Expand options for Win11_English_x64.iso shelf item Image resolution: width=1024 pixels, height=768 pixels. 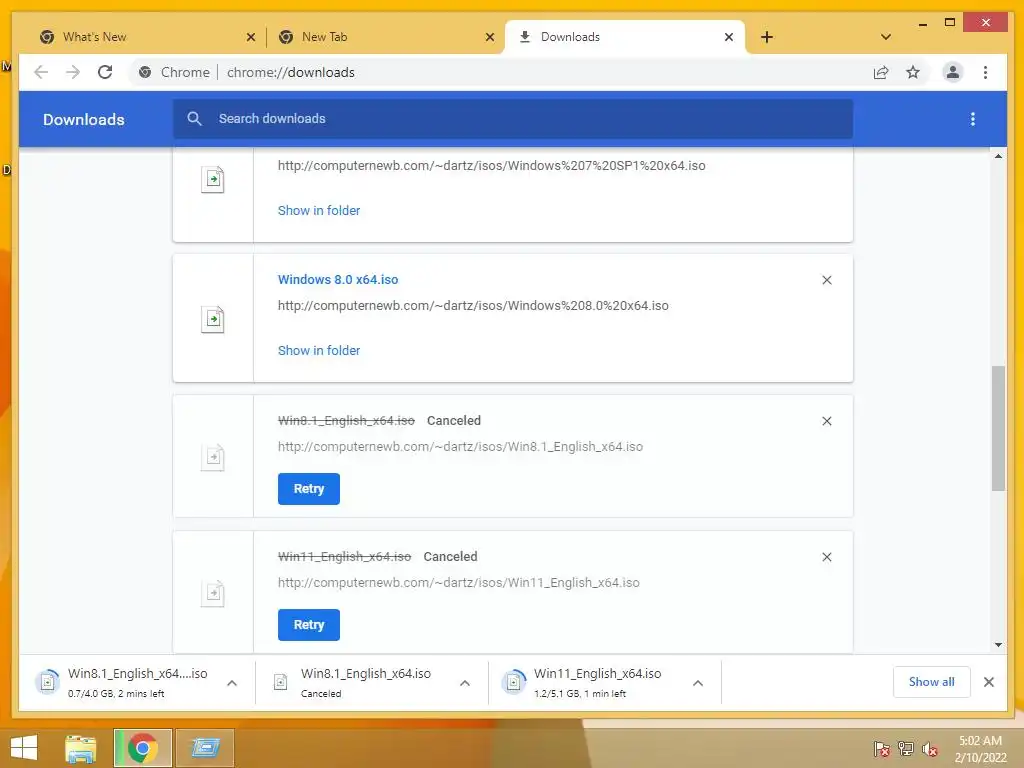pos(698,683)
